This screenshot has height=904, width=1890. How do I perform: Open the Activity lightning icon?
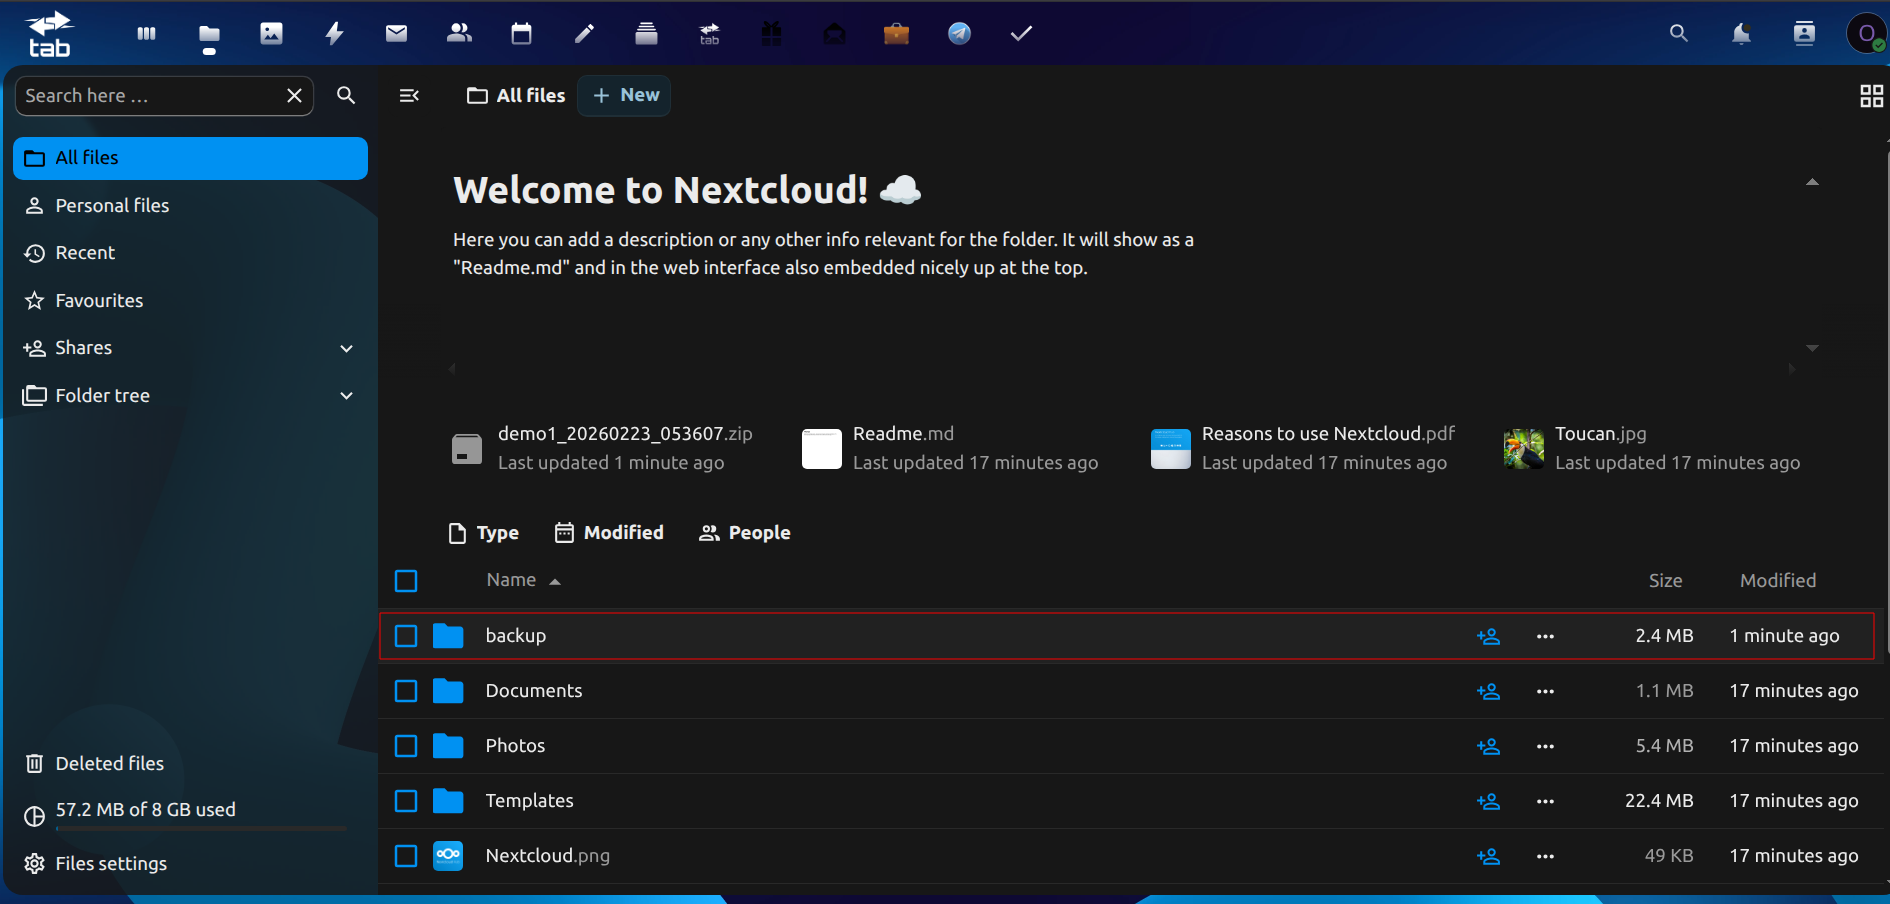(x=334, y=34)
